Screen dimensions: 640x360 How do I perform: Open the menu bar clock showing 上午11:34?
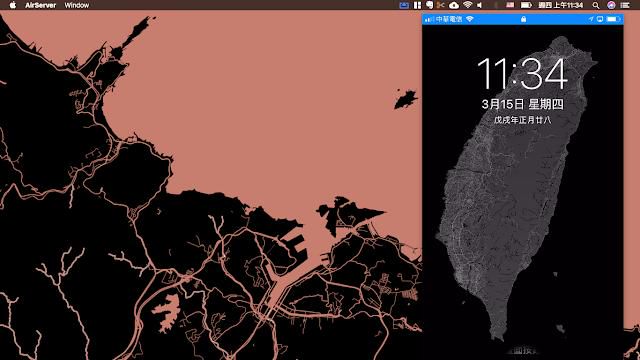pos(561,5)
